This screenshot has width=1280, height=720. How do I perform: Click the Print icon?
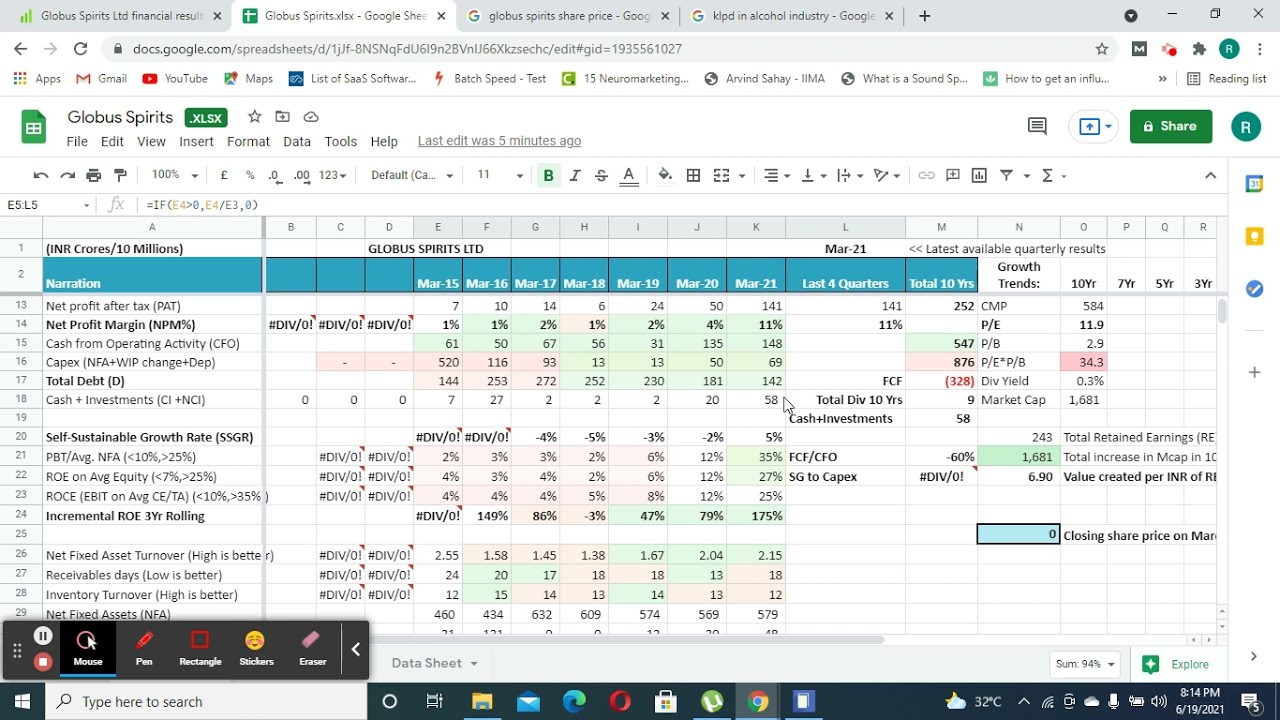94,175
